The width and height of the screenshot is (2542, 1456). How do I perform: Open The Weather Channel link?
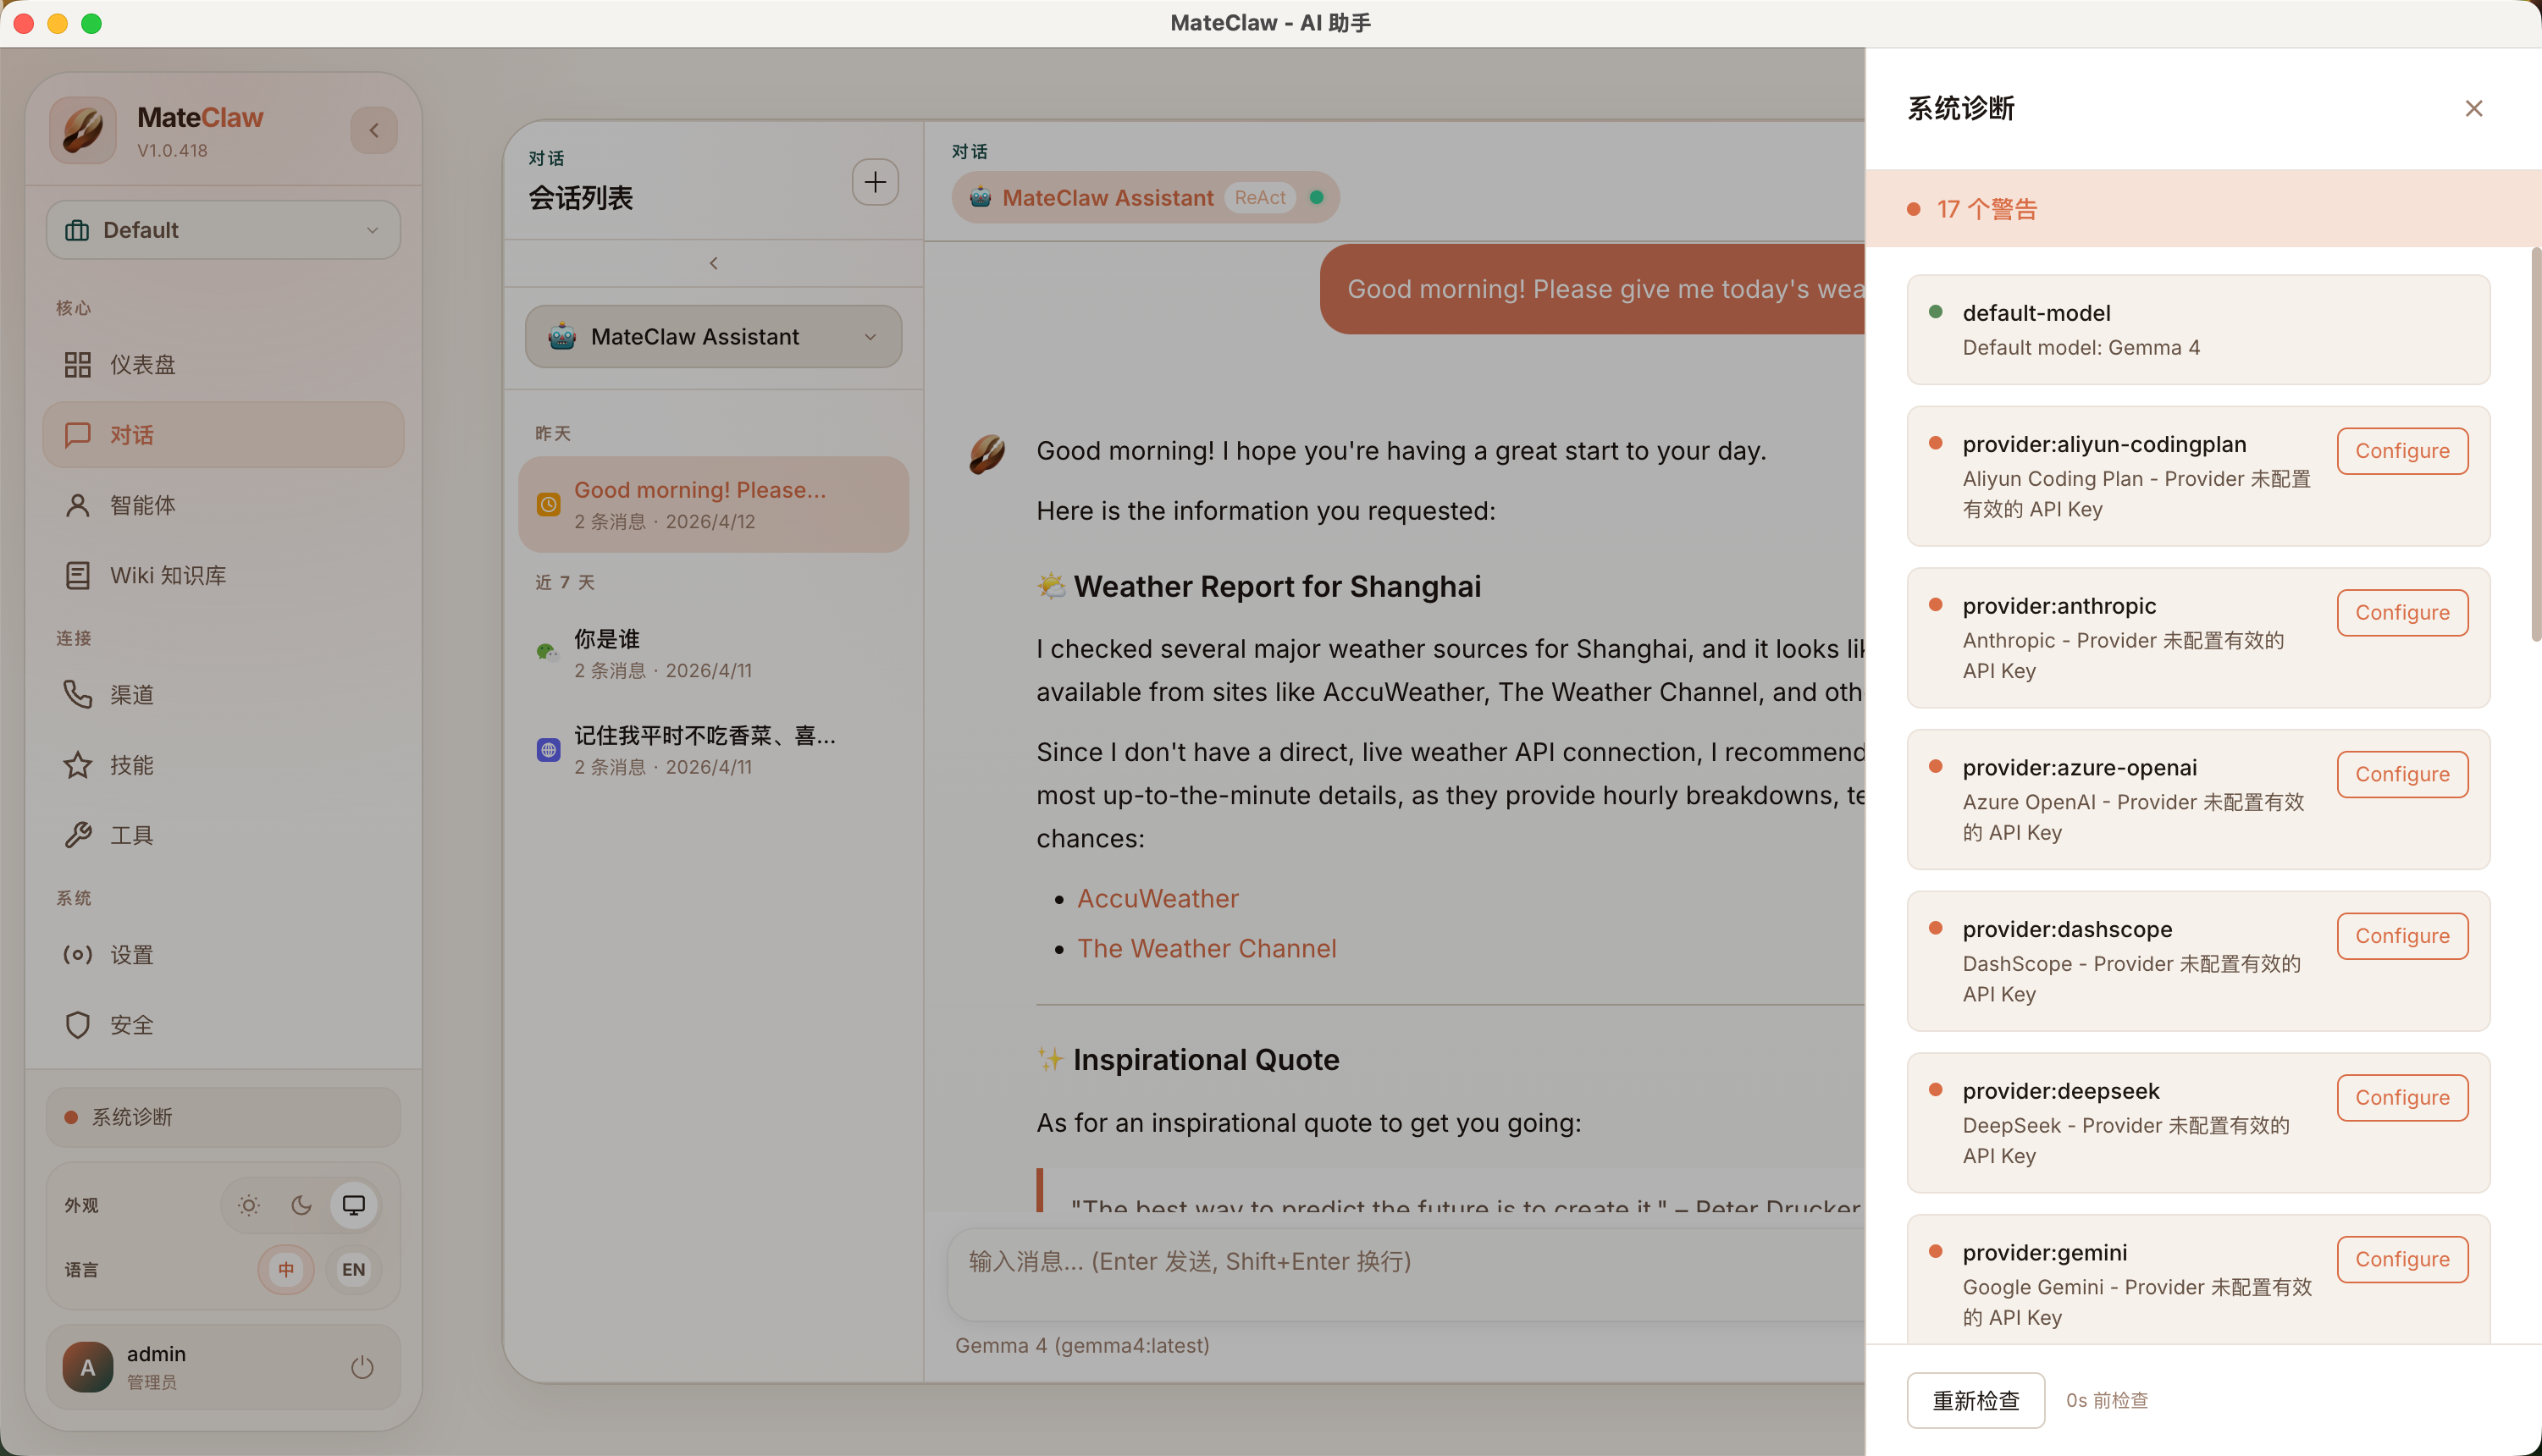[x=1206, y=948]
